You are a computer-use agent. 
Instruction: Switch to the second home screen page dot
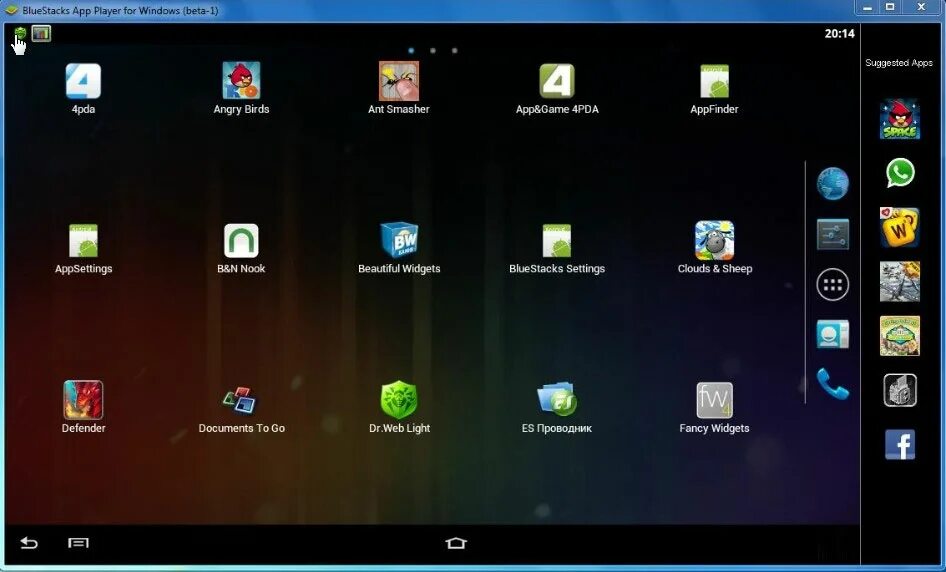pyautogui.click(x=433, y=51)
